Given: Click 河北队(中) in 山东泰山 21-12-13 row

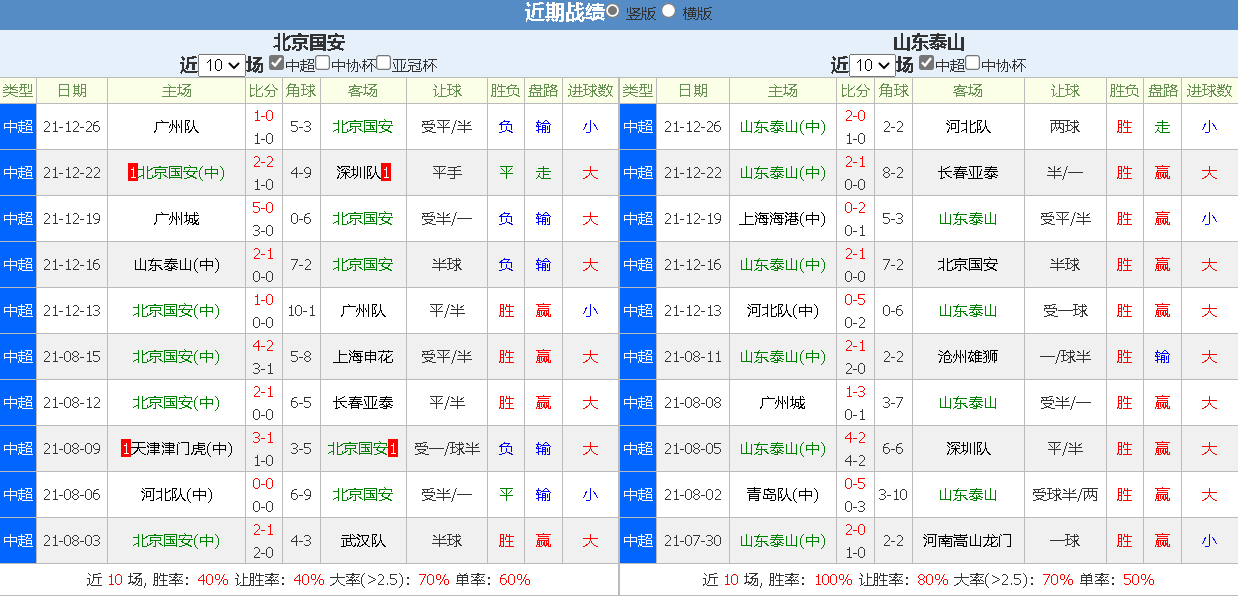Looking at the screenshot, I should point(783,311).
